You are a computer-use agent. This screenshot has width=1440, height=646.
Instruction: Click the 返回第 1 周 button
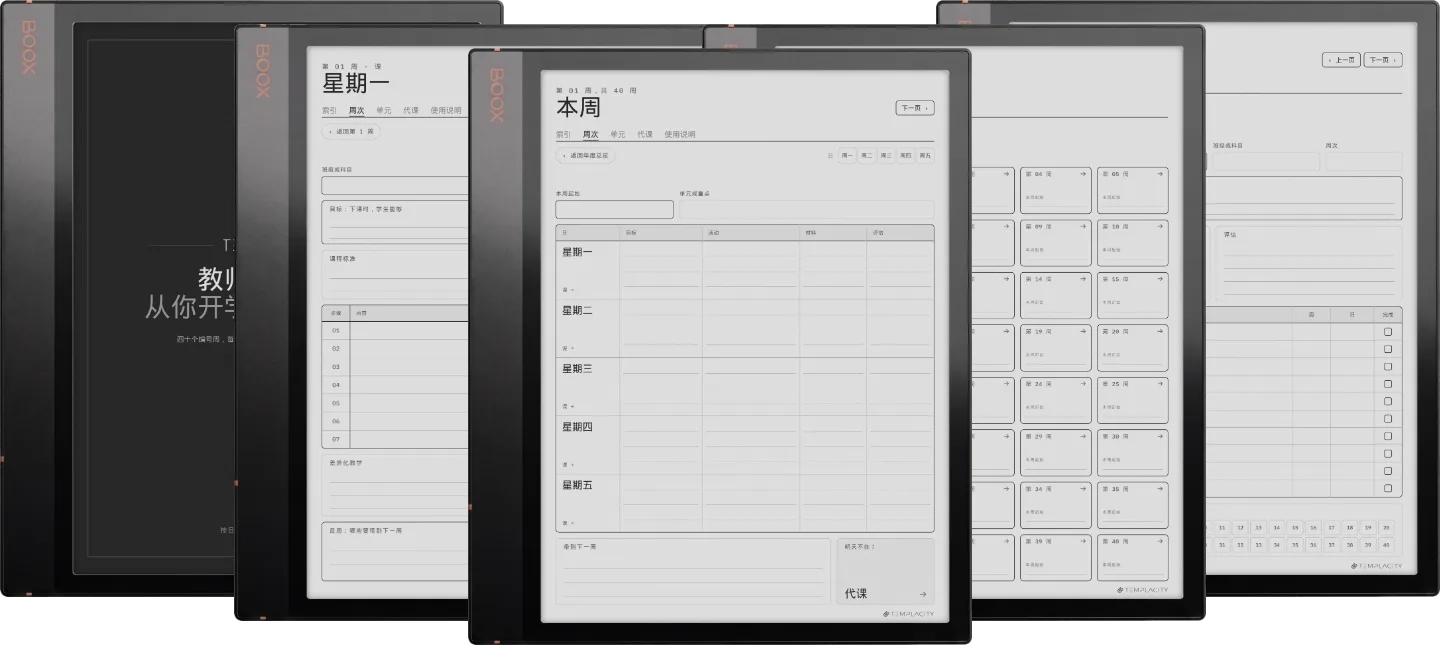(x=351, y=131)
